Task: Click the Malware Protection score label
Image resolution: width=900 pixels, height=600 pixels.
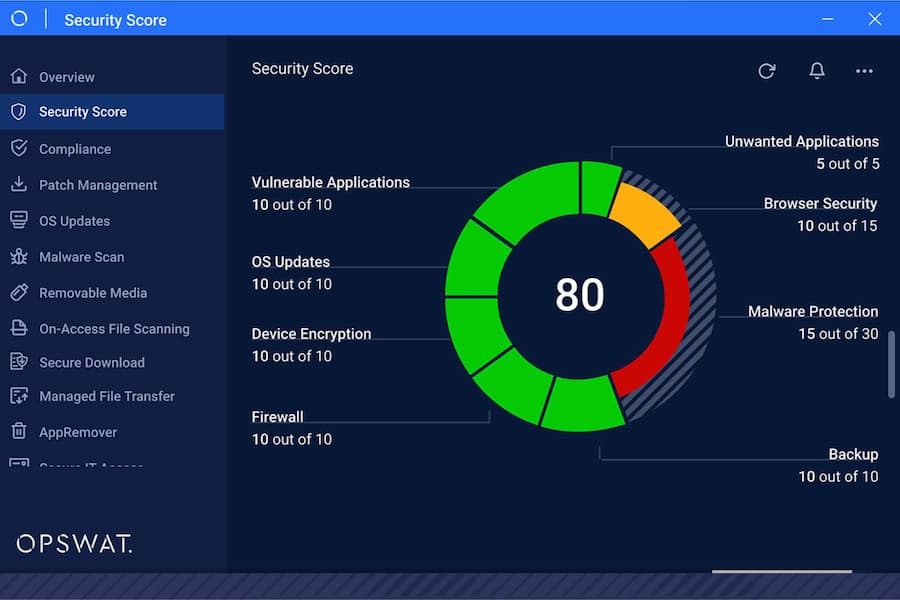Action: coord(813,312)
